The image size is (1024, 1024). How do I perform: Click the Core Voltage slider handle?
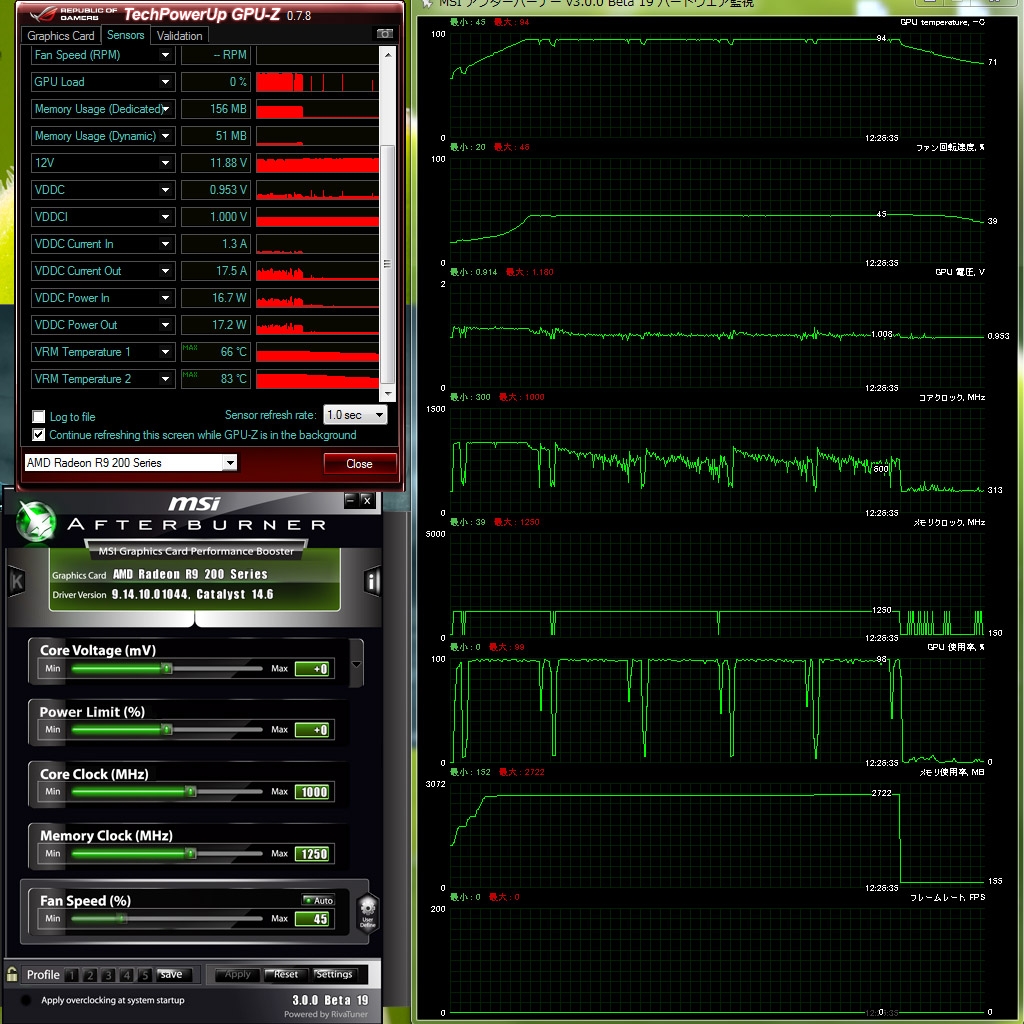click(x=167, y=668)
